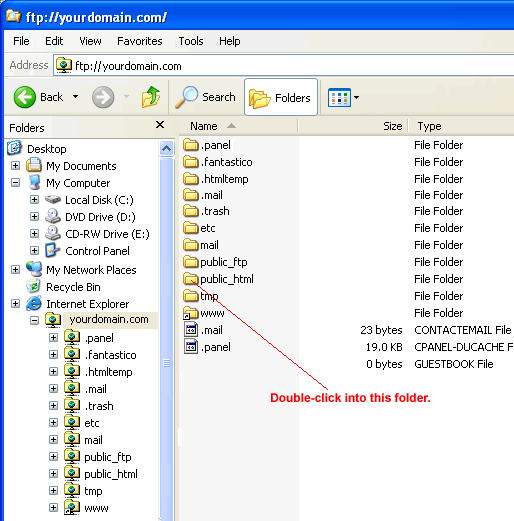Click the green Back arrow icon
Image resolution: width=514 pixels, height=521 pixels.
24,97
